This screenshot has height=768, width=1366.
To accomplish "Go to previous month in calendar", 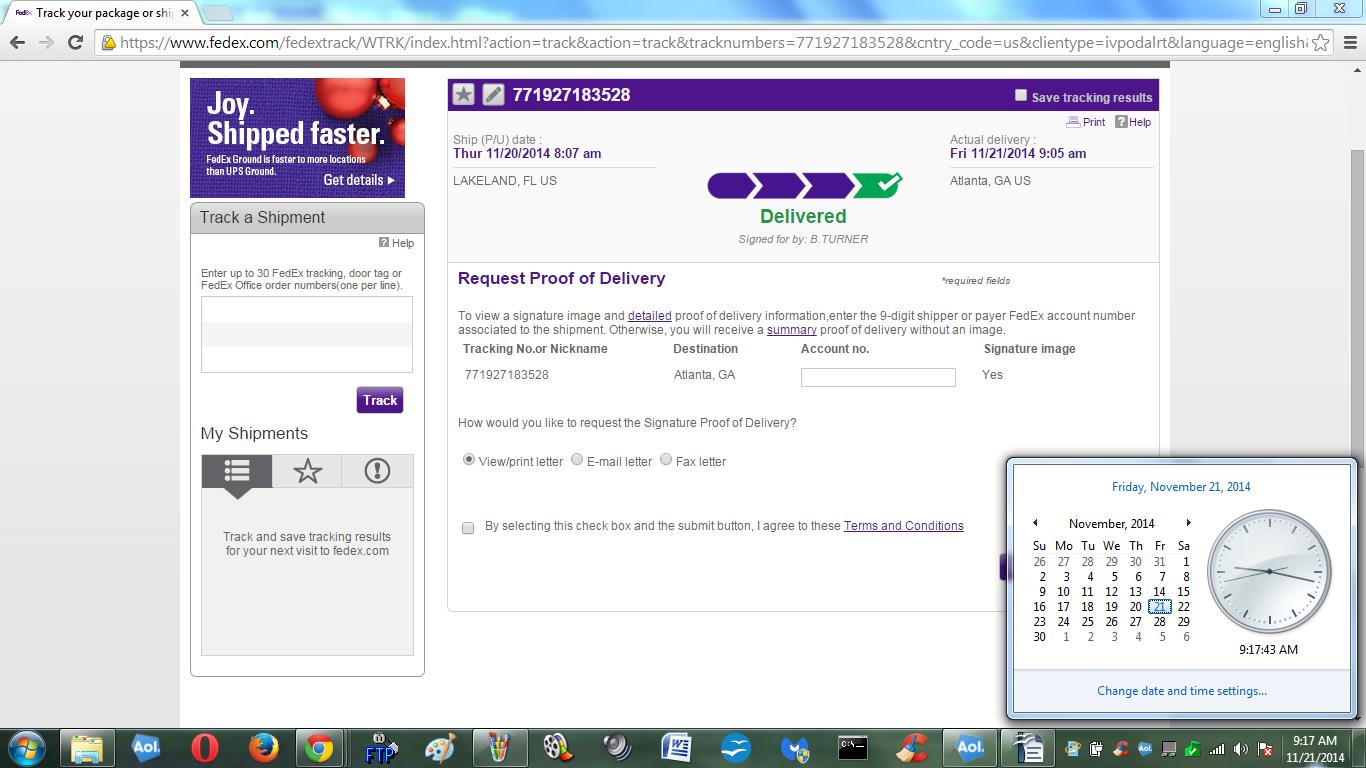I will pyautogui.click(x=1035, y=523).
